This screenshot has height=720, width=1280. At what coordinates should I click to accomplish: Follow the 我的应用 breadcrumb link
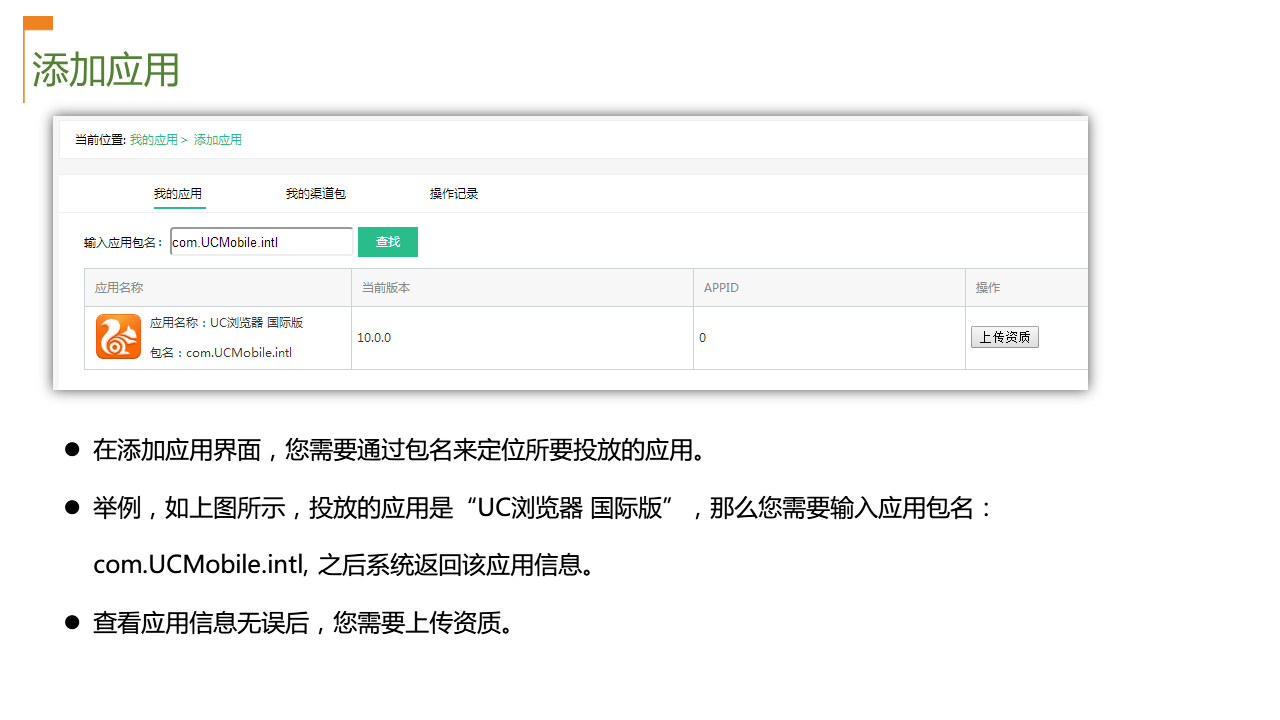(153, 140)
